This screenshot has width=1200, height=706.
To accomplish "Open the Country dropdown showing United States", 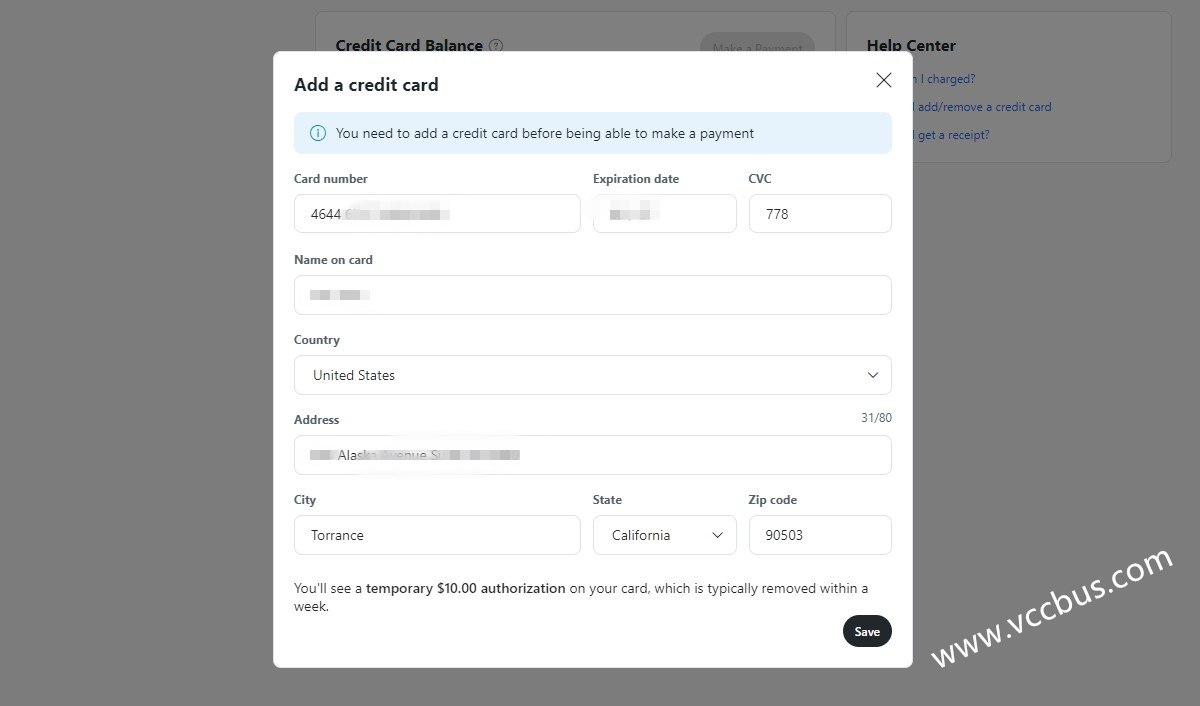I will click(592, 375).
